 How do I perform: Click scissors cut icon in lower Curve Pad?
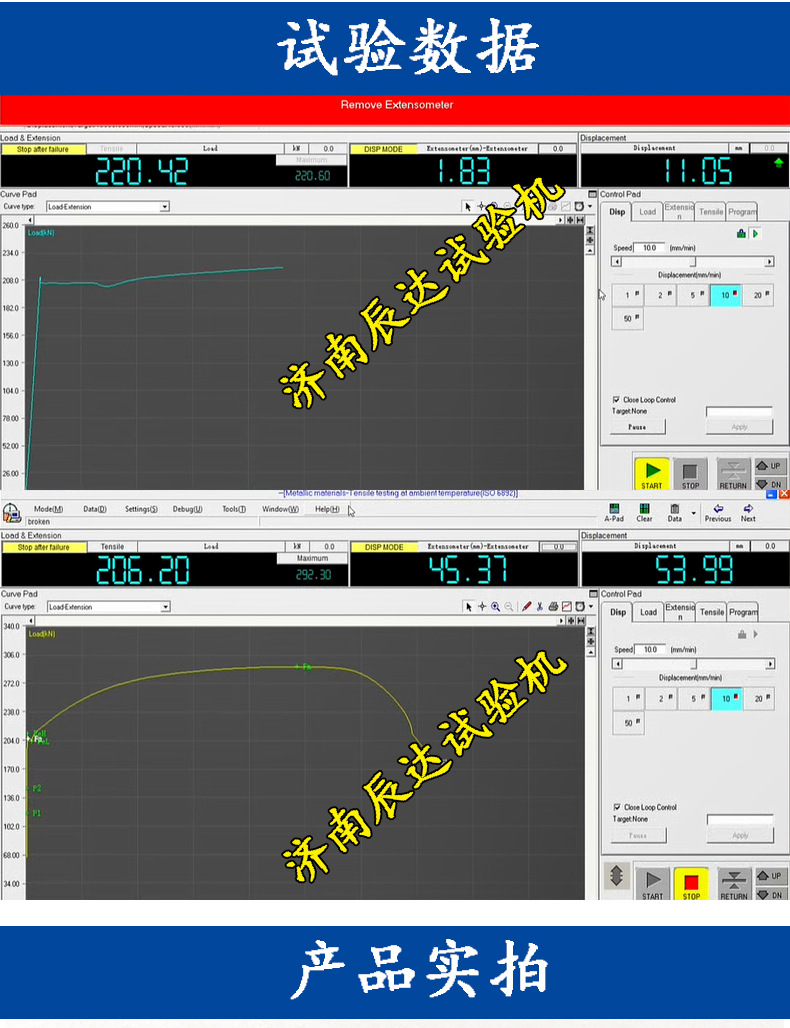click(540, 607)
